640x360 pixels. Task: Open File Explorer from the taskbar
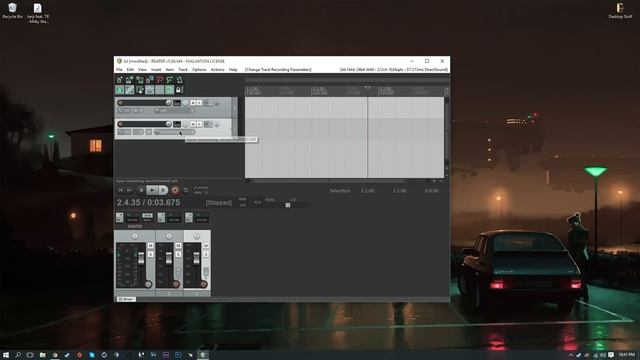42,355
